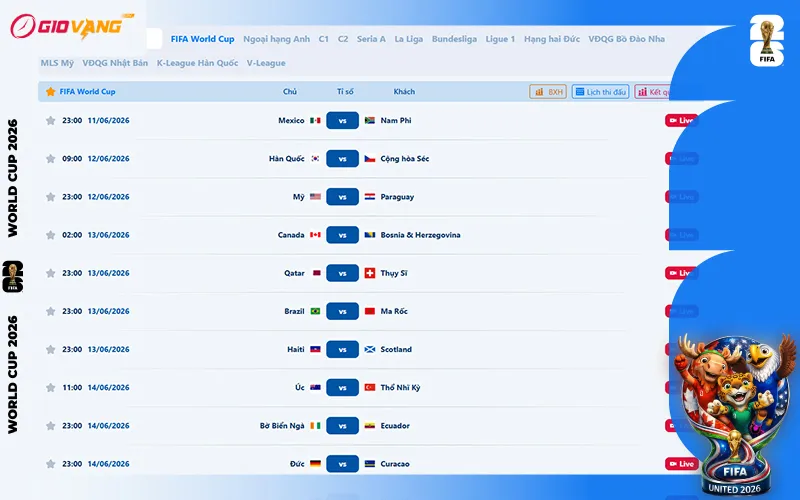
Task: Click vs button for Qatar match
Action: click(x=342, y=273)
